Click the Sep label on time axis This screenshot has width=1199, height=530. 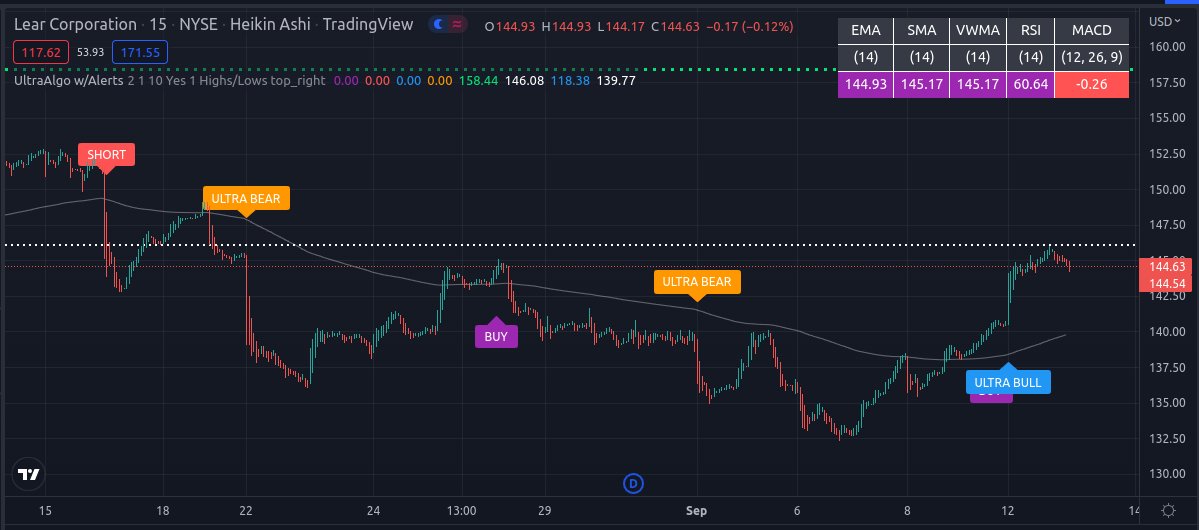697,510
